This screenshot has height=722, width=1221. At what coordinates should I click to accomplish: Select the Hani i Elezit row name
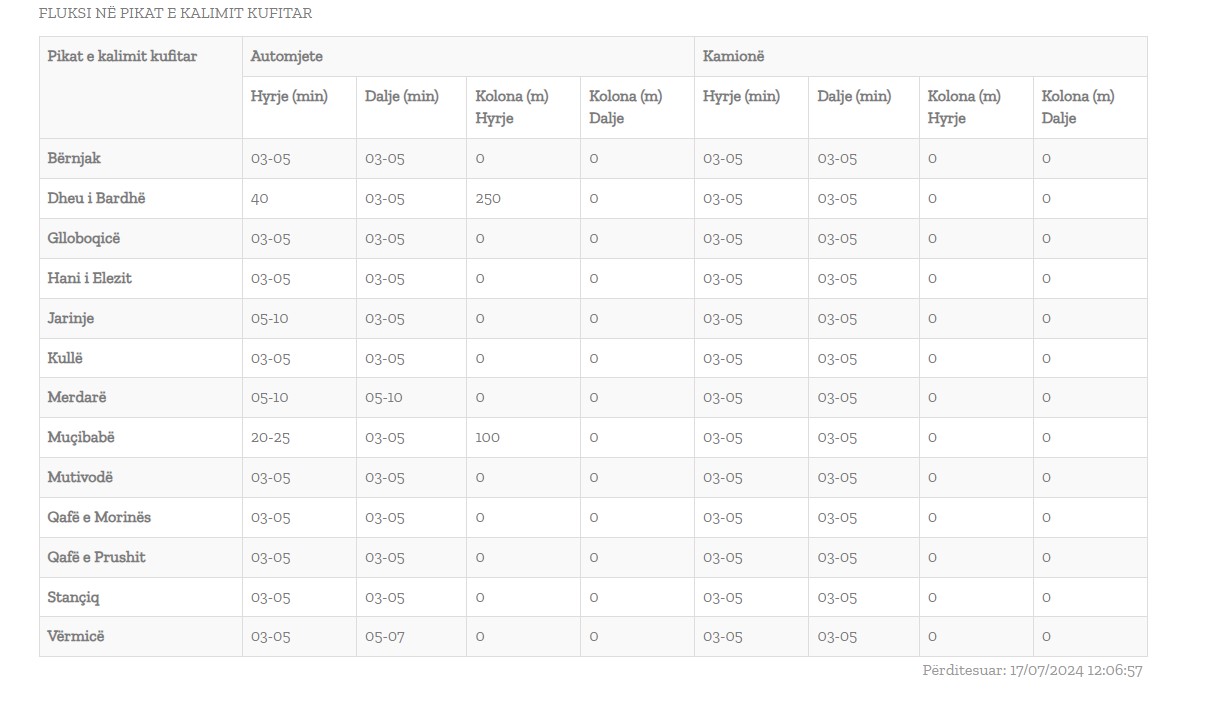pos(89,278)
